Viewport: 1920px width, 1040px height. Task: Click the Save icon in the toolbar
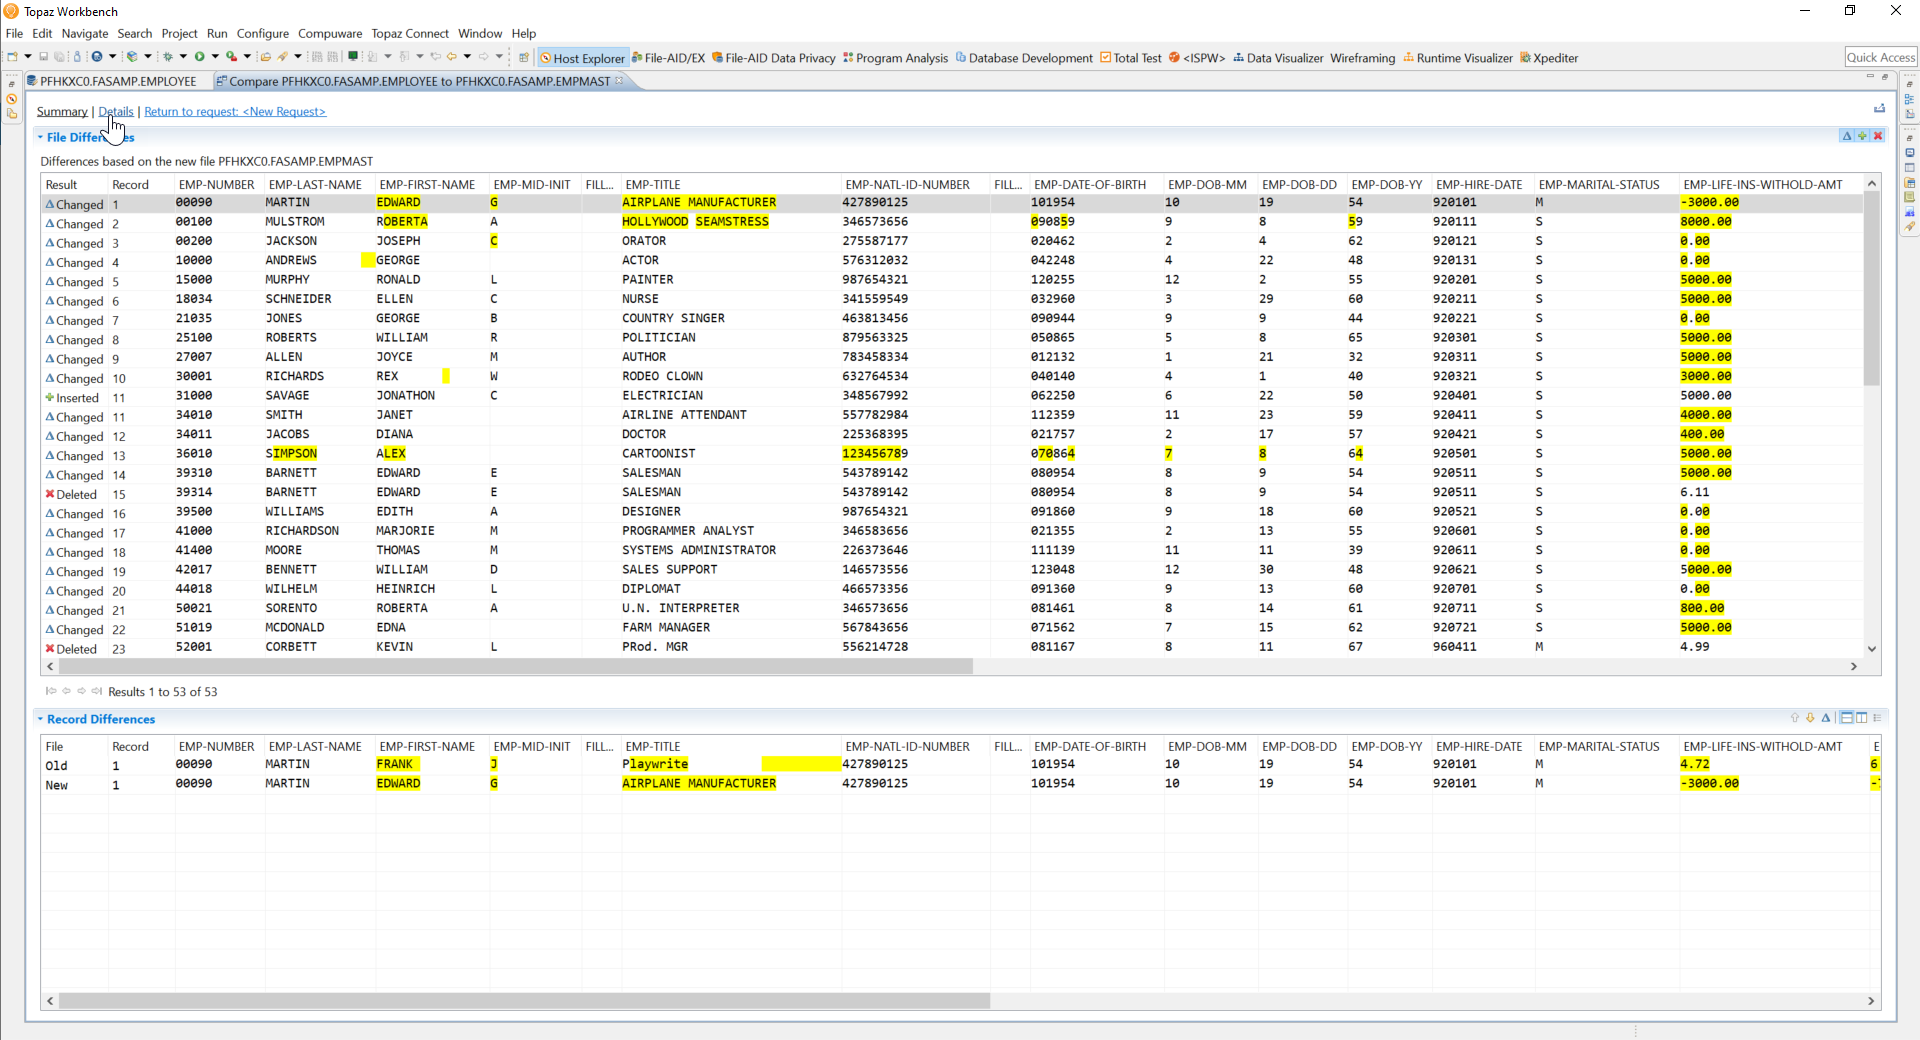click(x=42, y=57)
